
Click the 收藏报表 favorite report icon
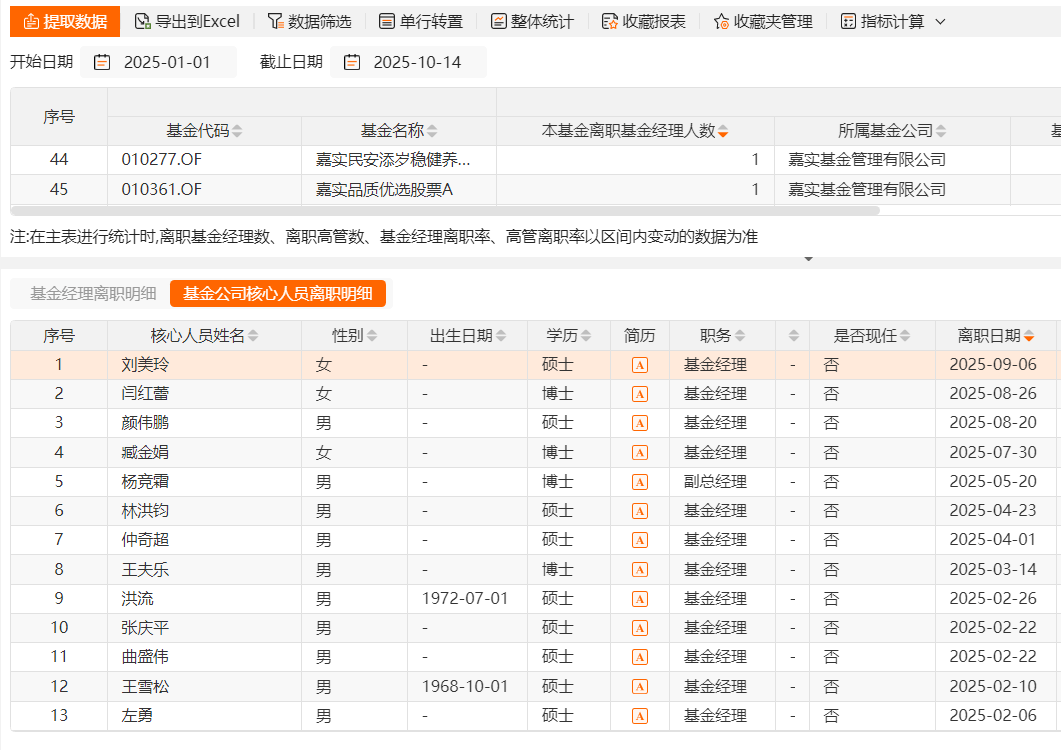click(609, 21)
